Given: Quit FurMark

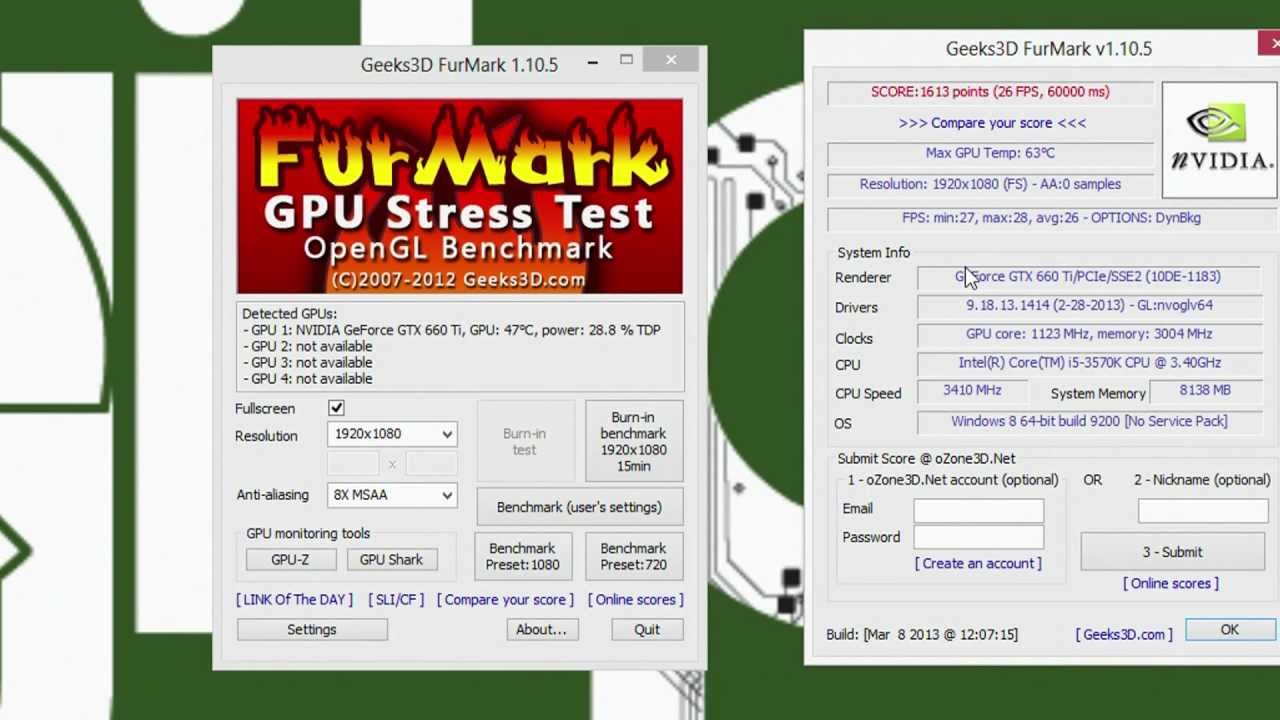Looking at the screenshot, I should tap(646, 629).
